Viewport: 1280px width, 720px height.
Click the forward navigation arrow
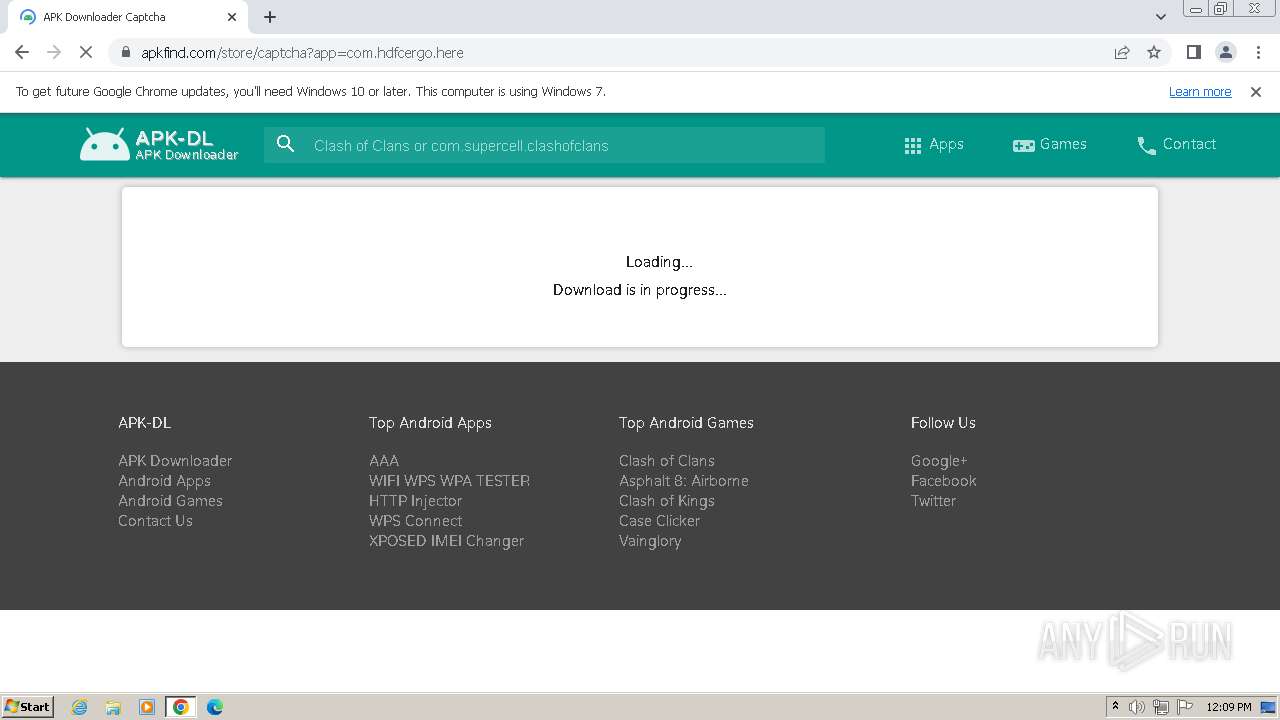click(x=54, y=52)
